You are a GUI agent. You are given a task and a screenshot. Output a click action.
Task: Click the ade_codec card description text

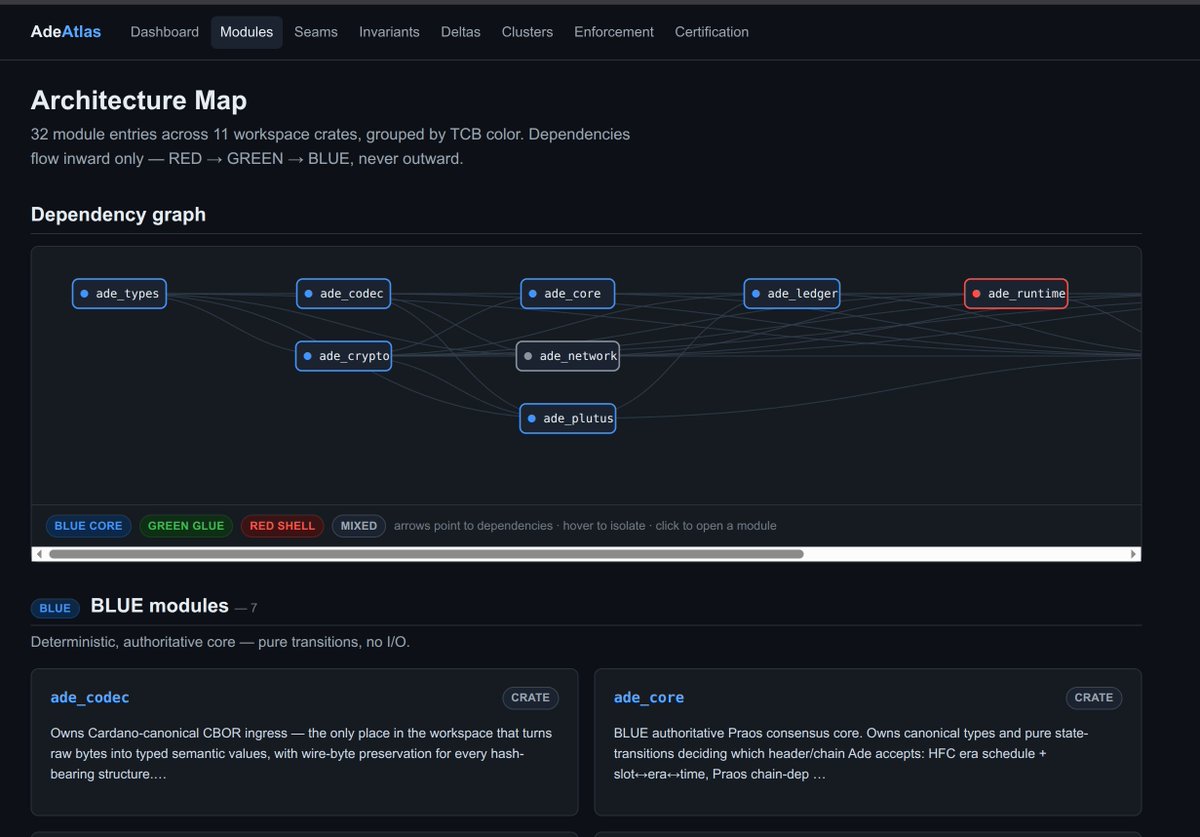[301, 754]
